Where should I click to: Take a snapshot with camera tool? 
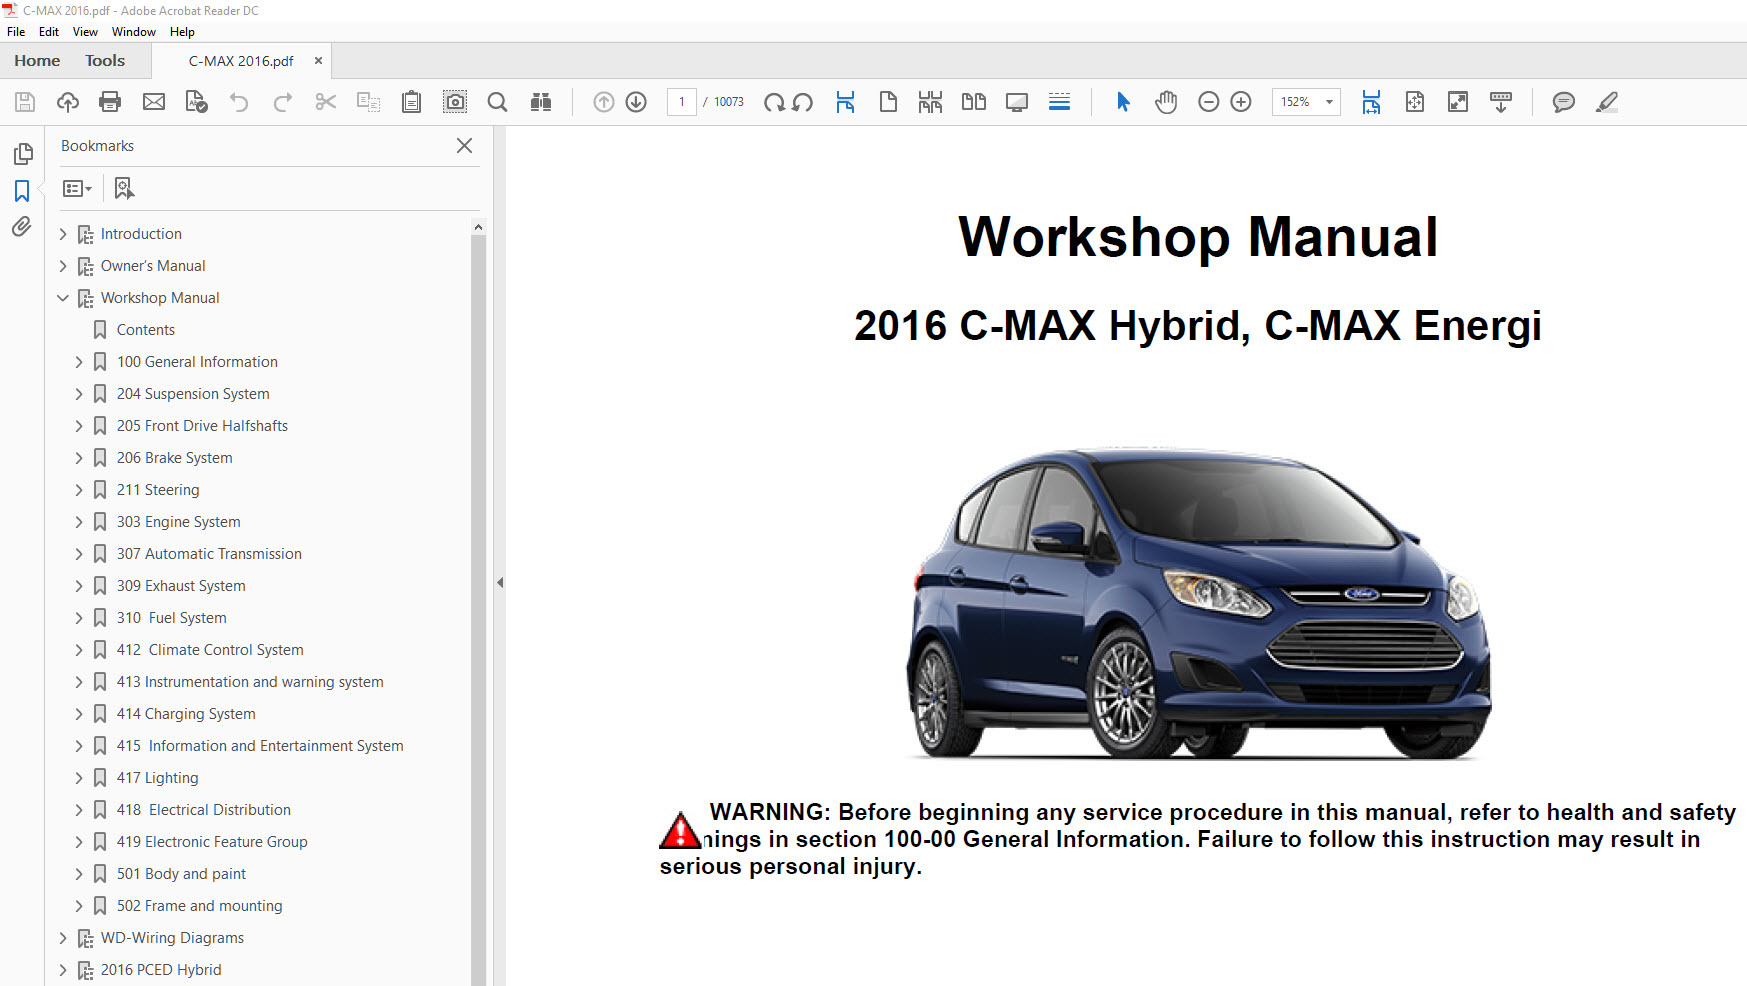coord(455,102)
